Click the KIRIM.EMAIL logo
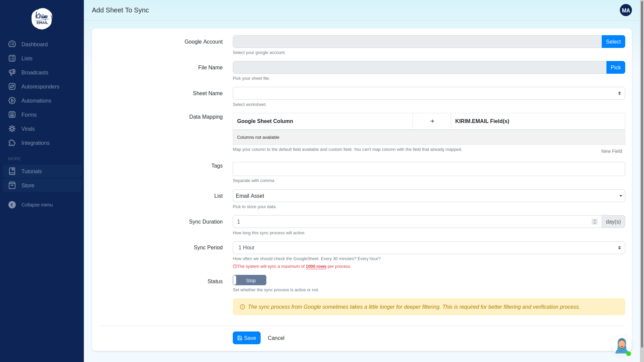644x362 pixels. 41,18
